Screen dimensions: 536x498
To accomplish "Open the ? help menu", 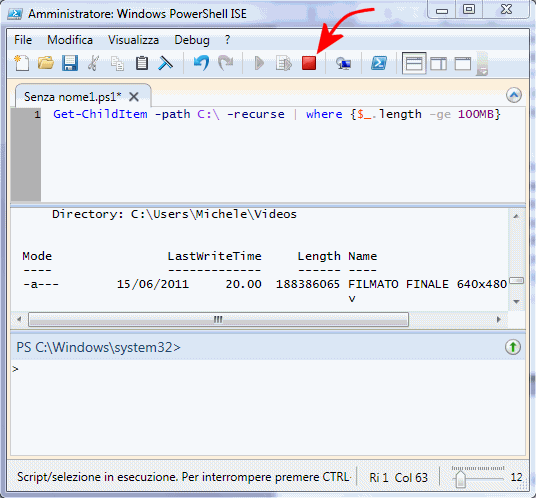I will (228, 40).
